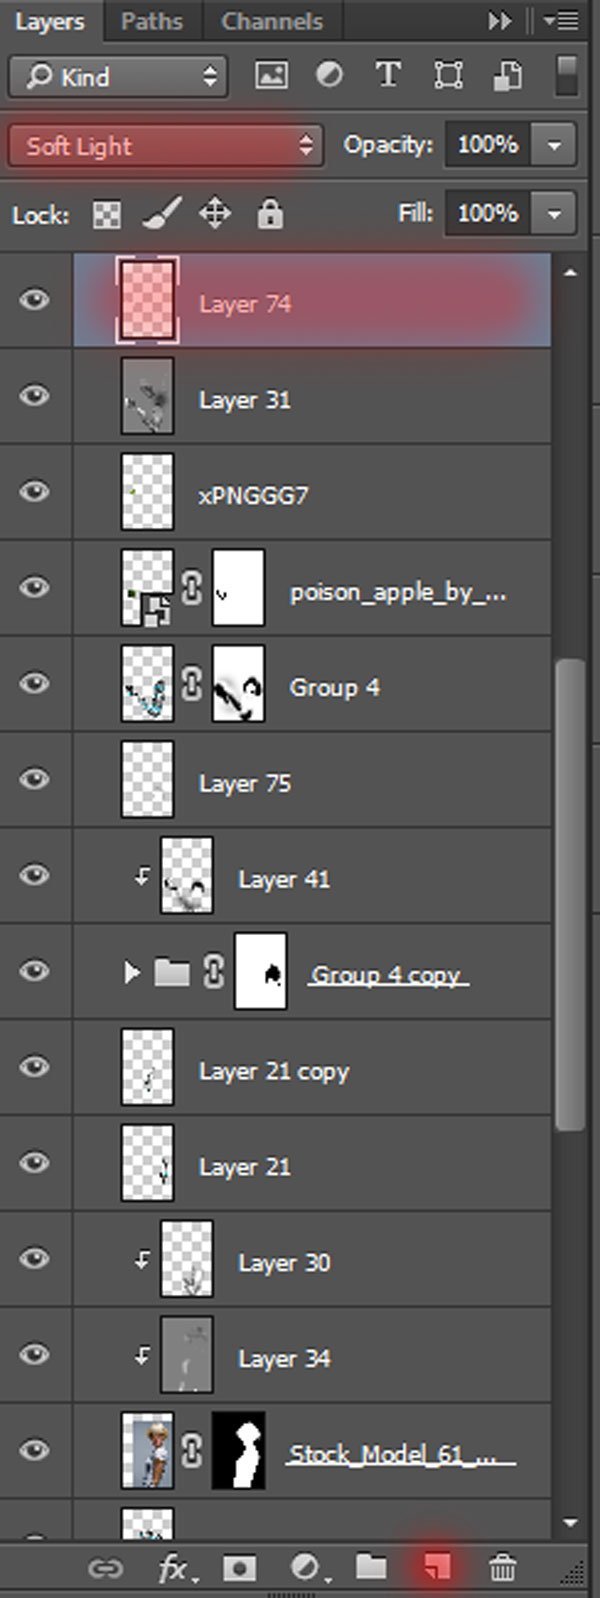Hide Layer 31 using eye icon
Screen dimensions: 600x1598
coord(35,396)
